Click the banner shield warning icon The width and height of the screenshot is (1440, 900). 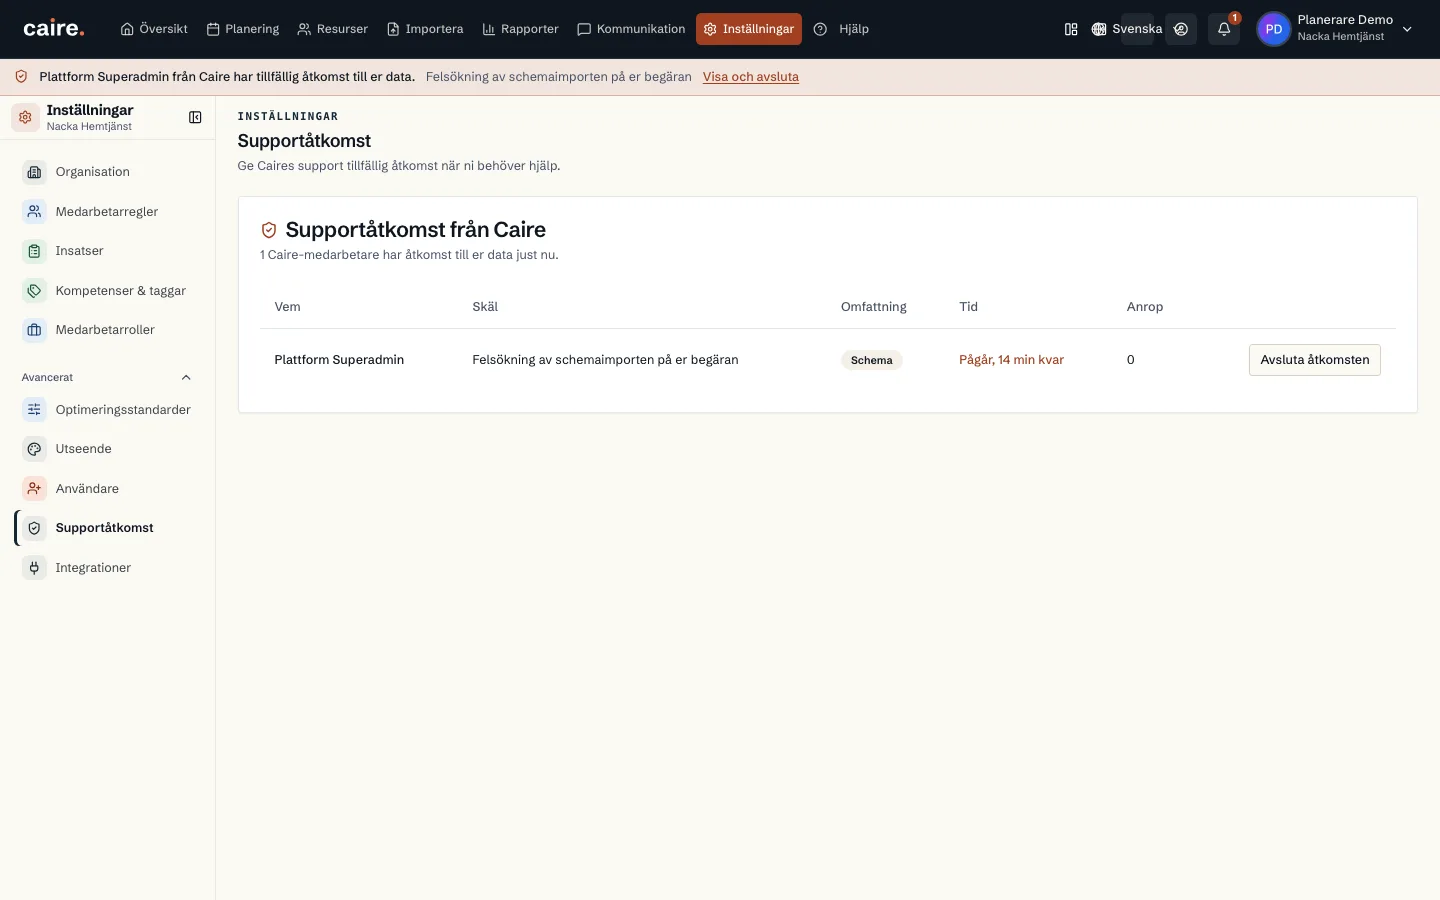point(21,77)
